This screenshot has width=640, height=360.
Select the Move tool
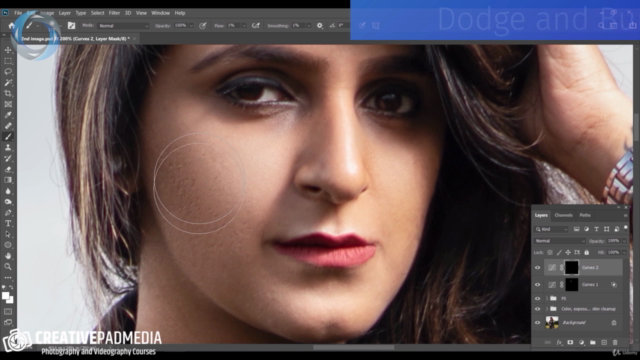click(x=8, y=50)
